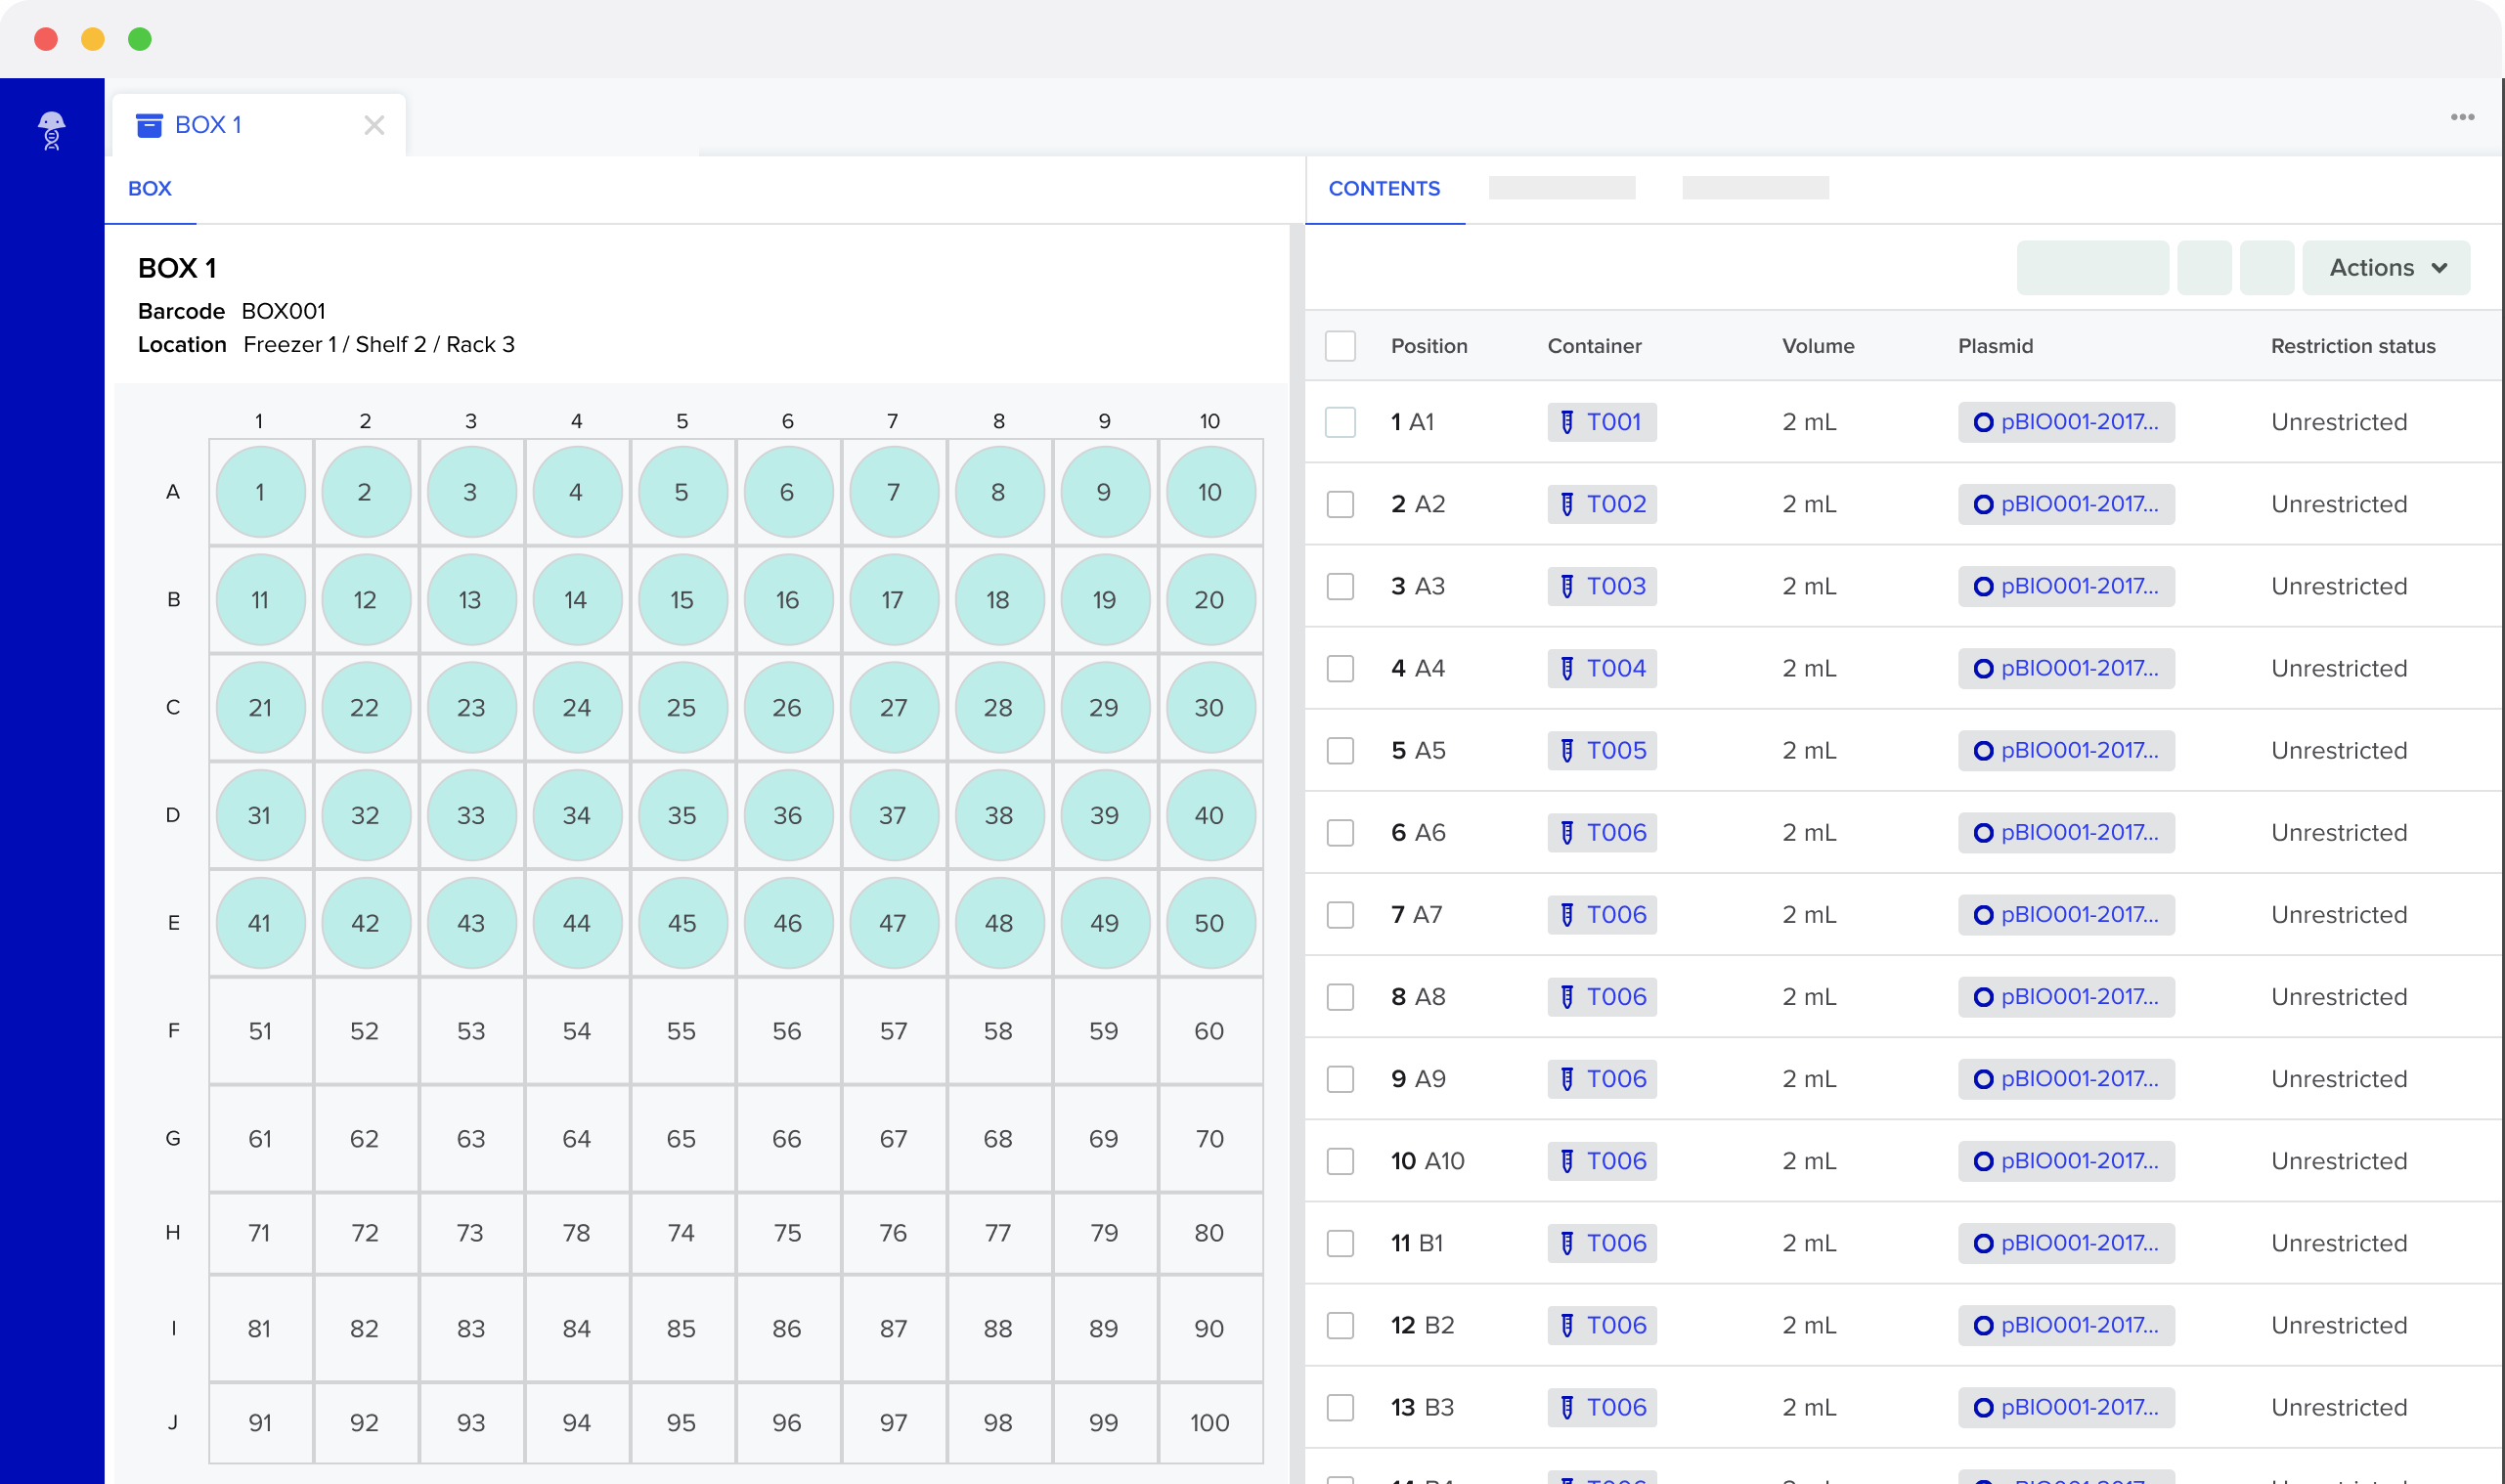Check the box for row 5 A5

pos(1340,750)
